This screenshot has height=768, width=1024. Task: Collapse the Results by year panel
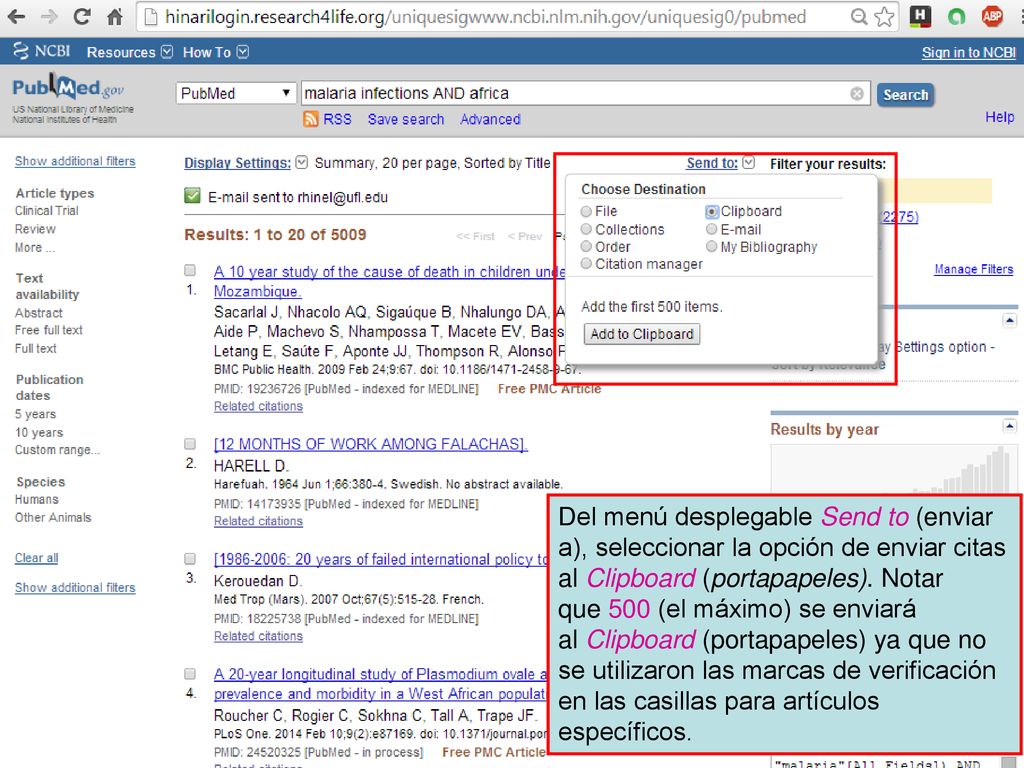tap(1010, 426)
